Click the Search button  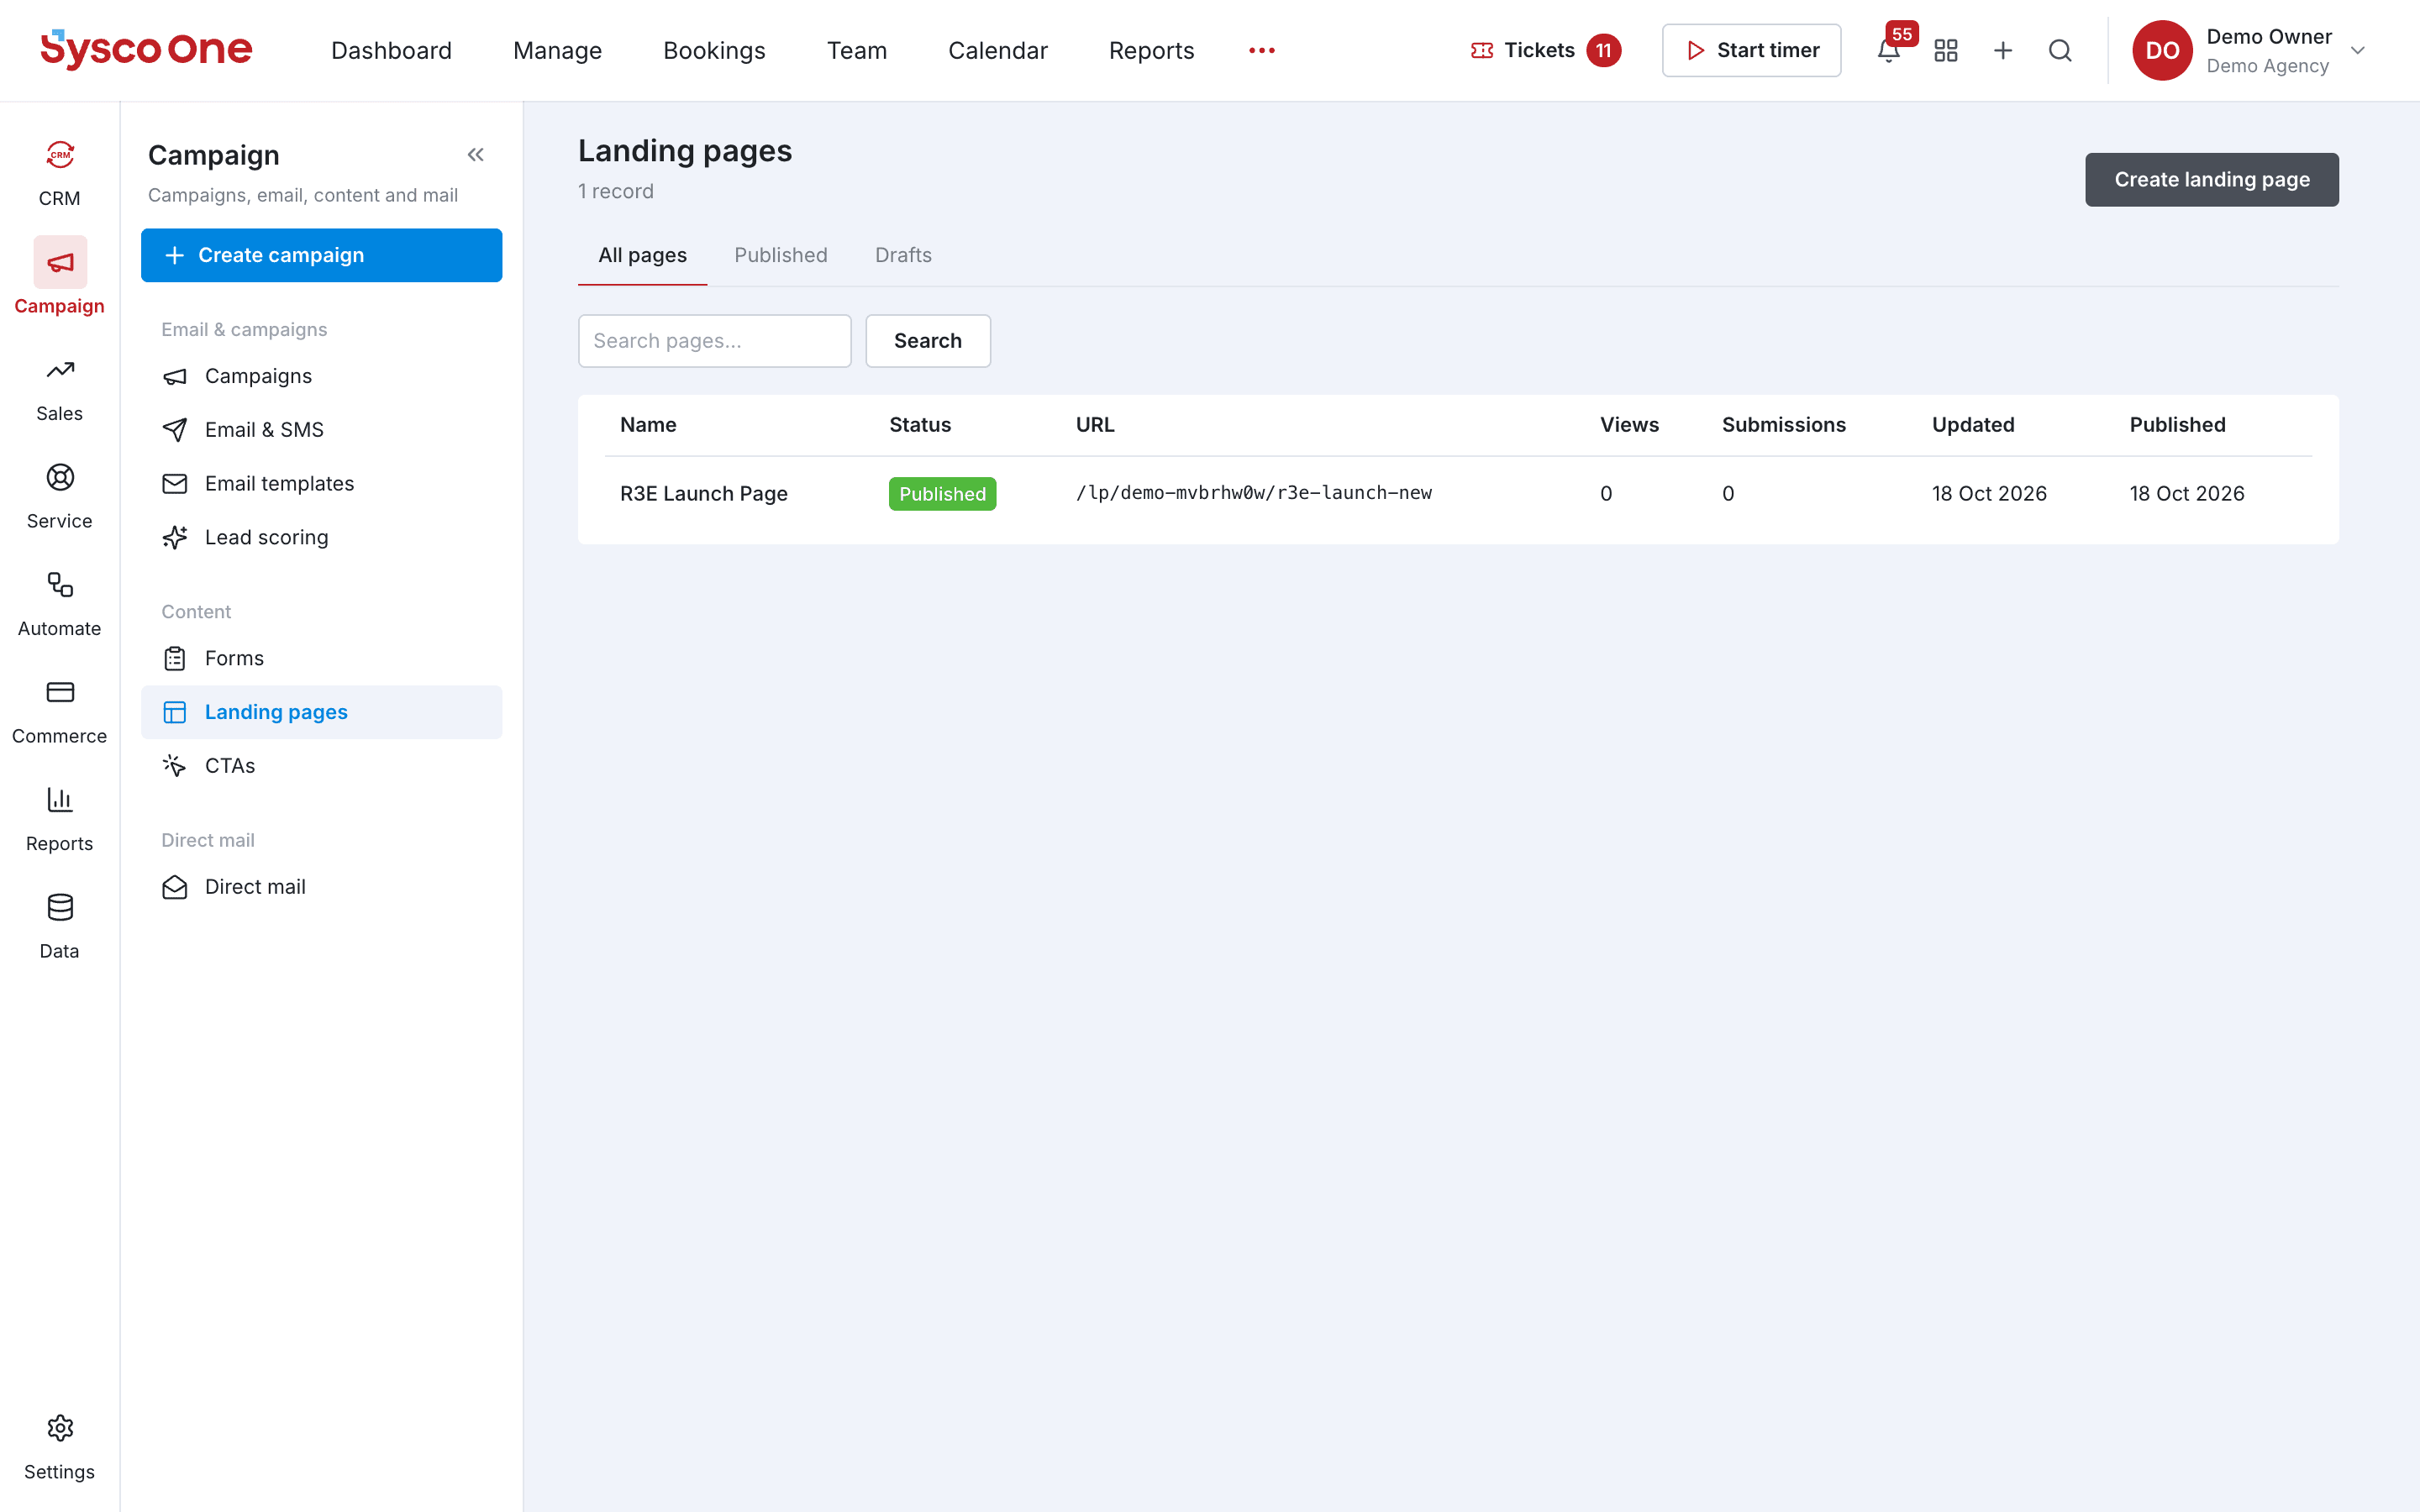tap(927, 341)
